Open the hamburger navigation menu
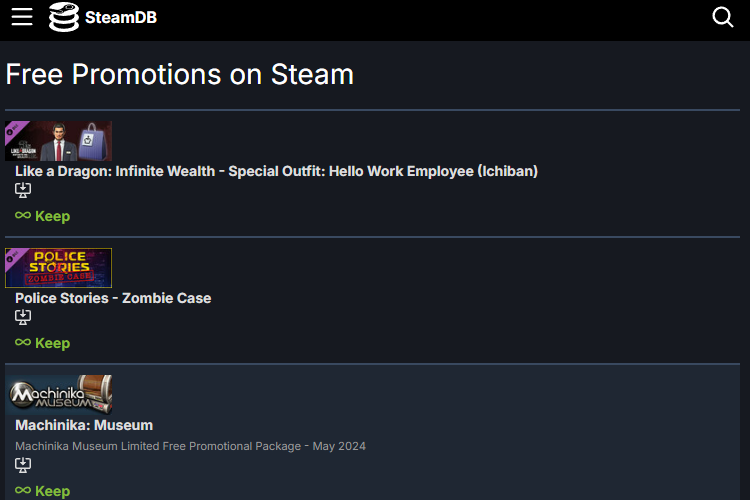 tap(22, 17)
